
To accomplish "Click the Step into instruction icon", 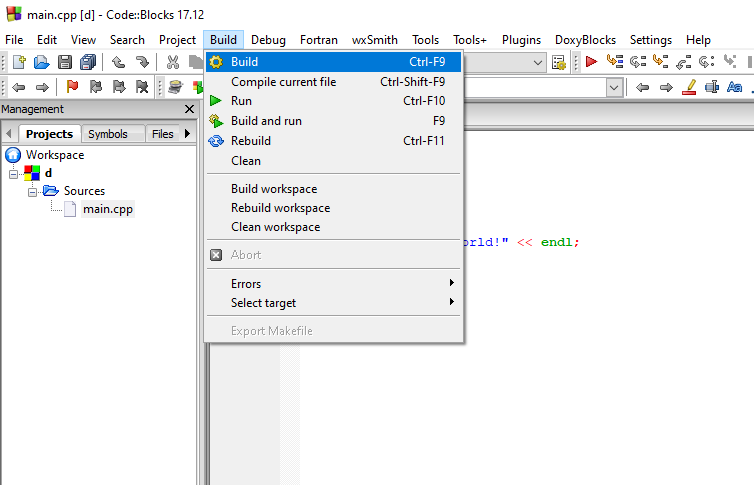I will 730,62.
